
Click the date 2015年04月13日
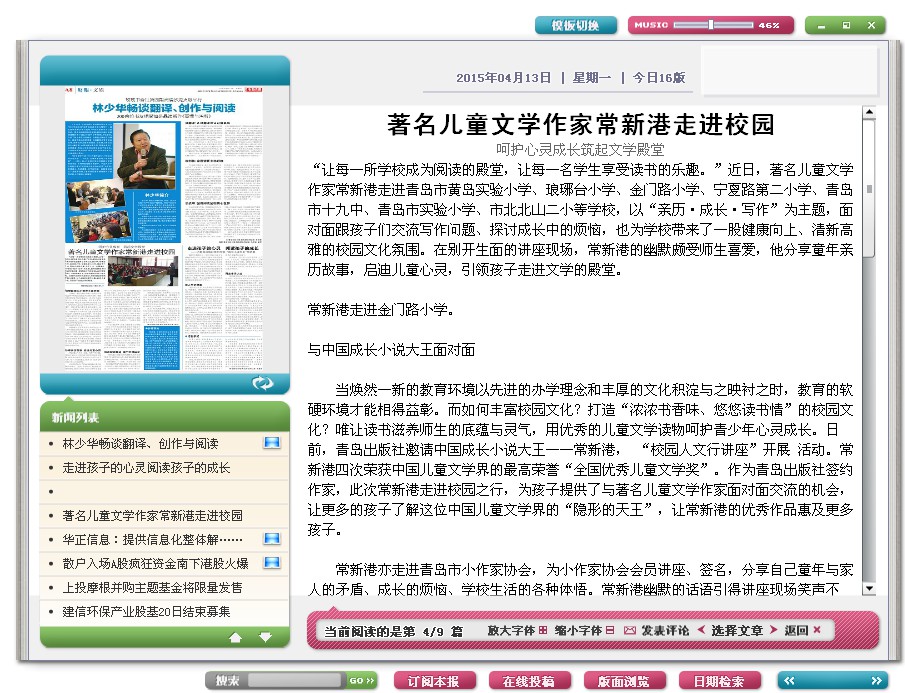(x=503, y=77)
